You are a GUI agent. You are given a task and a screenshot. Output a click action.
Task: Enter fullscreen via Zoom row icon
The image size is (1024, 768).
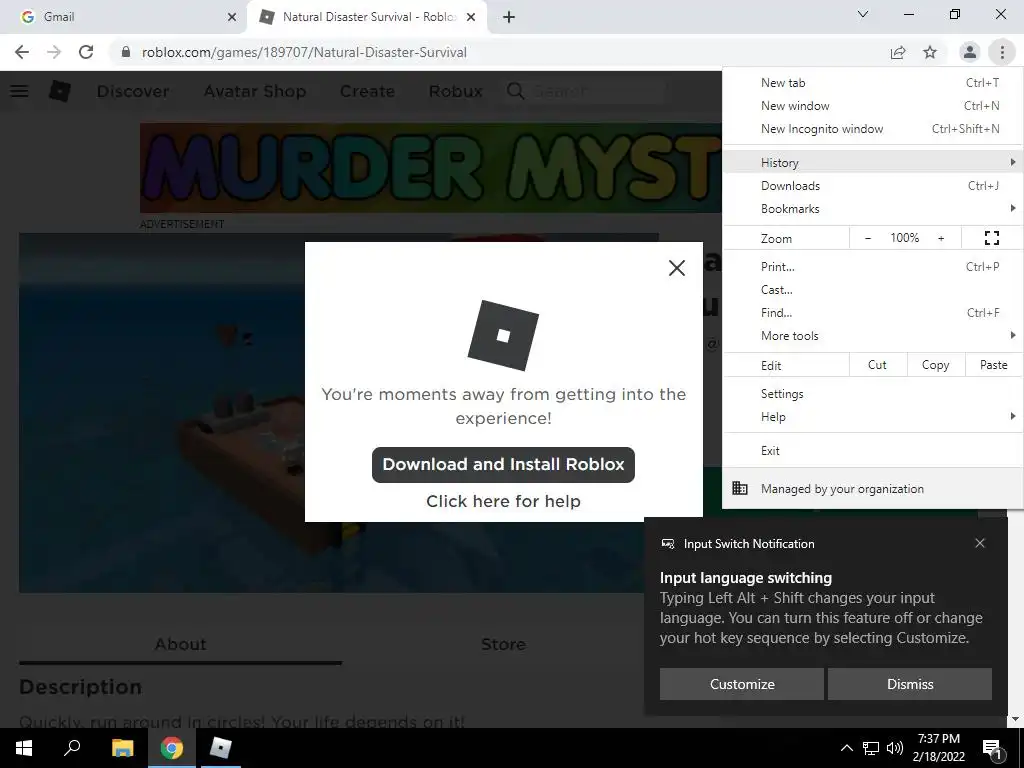click(991, 238)
